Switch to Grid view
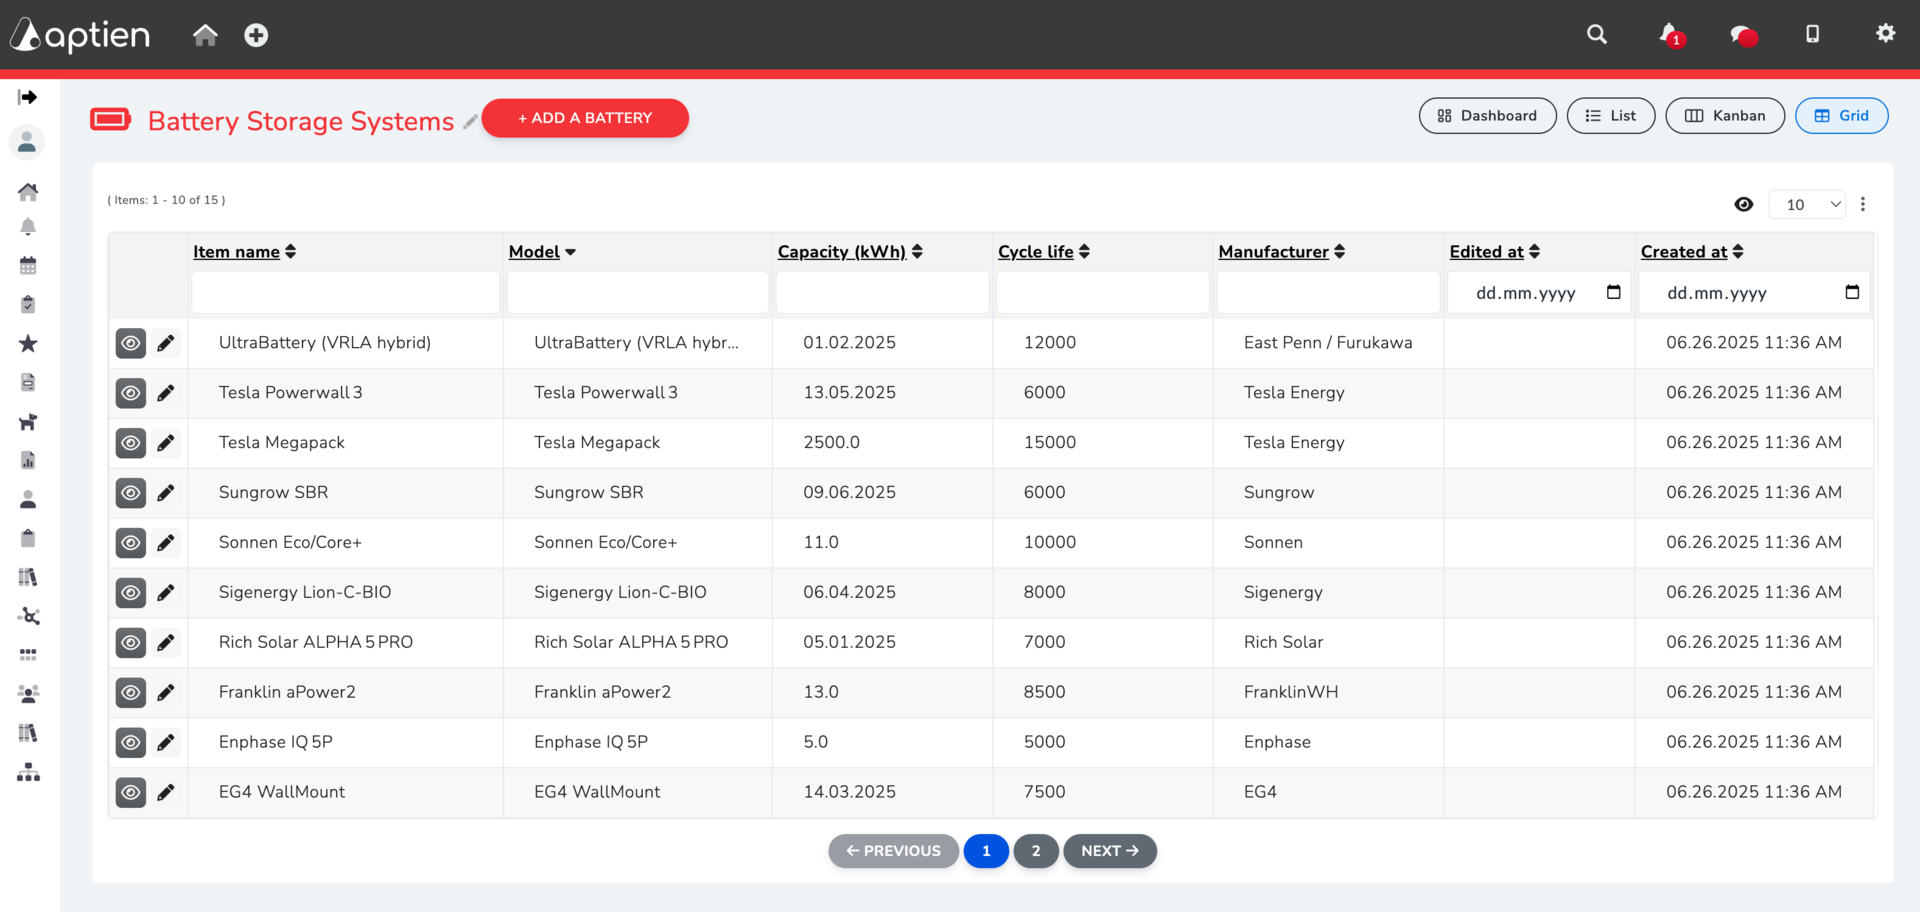 [1841, 116]
